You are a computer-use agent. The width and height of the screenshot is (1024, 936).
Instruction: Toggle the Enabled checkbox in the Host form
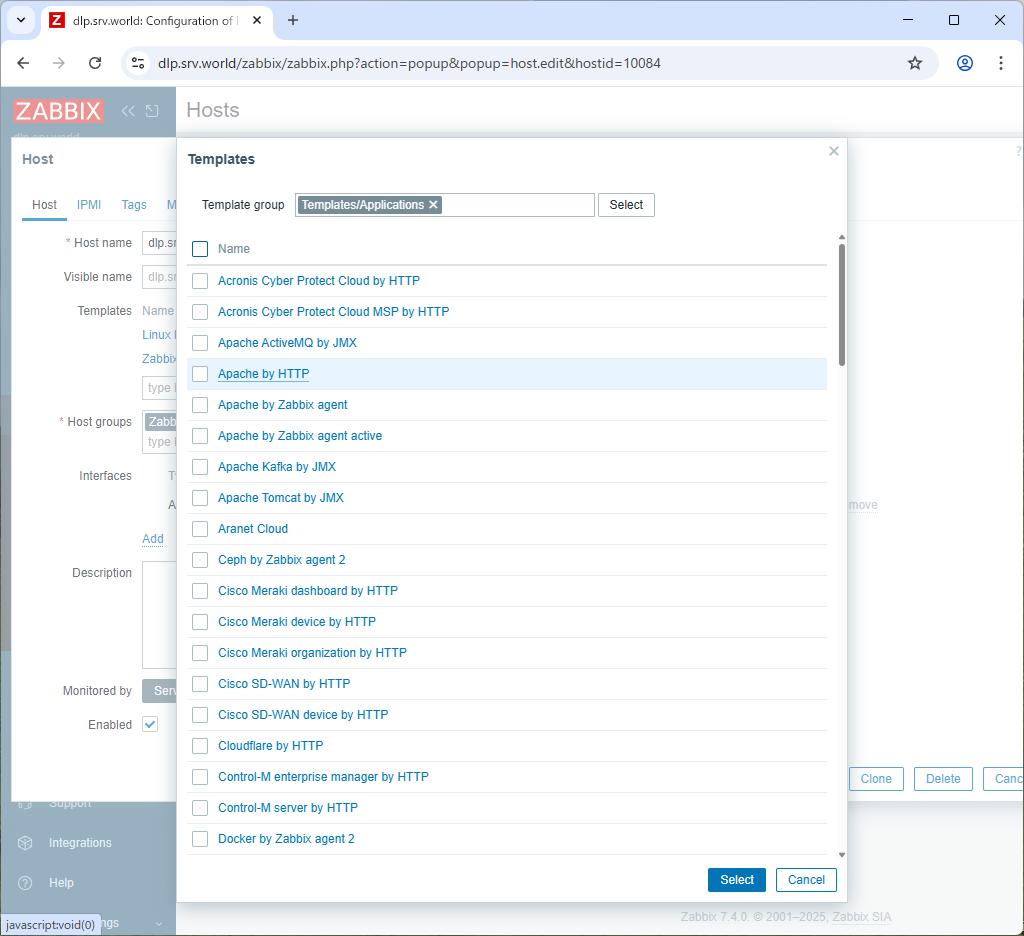[x=150, y=724]
